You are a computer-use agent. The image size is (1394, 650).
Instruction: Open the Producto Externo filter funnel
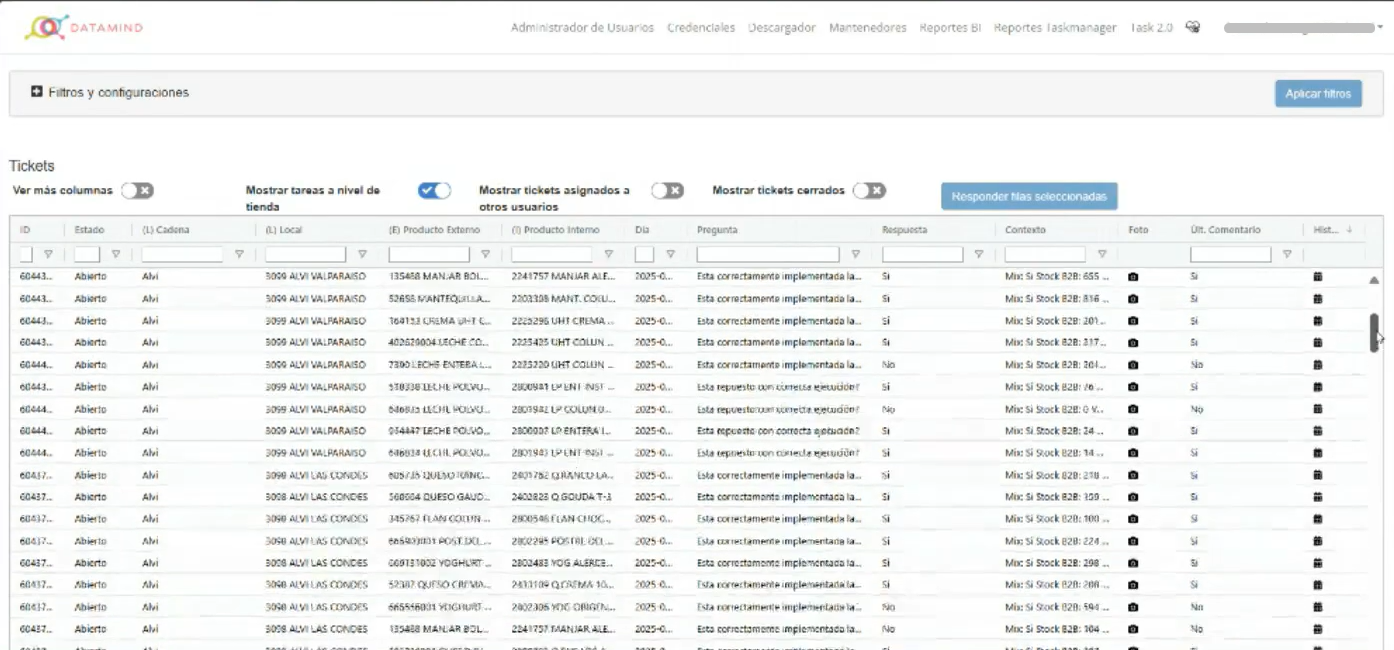485,254
